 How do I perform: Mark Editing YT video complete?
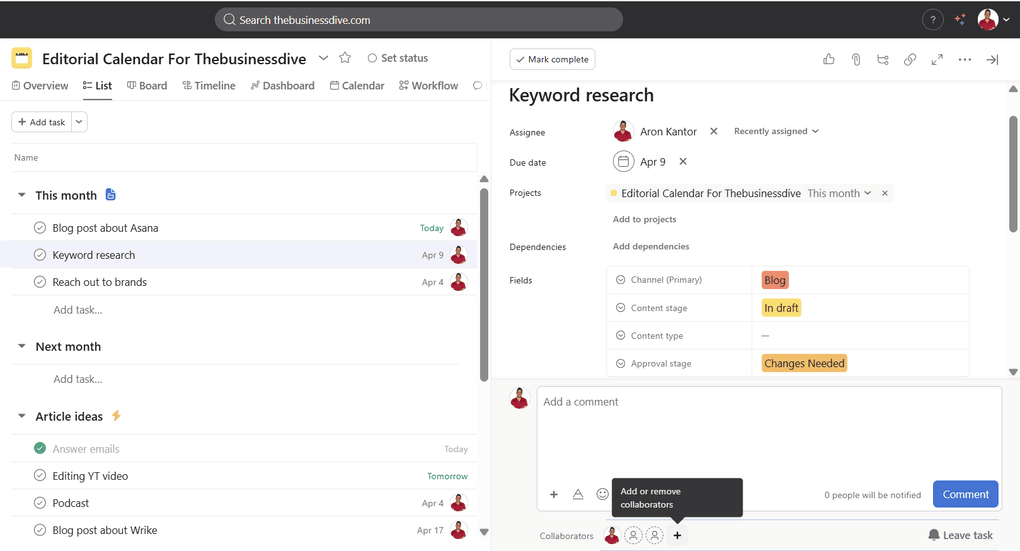coord(40,476)
